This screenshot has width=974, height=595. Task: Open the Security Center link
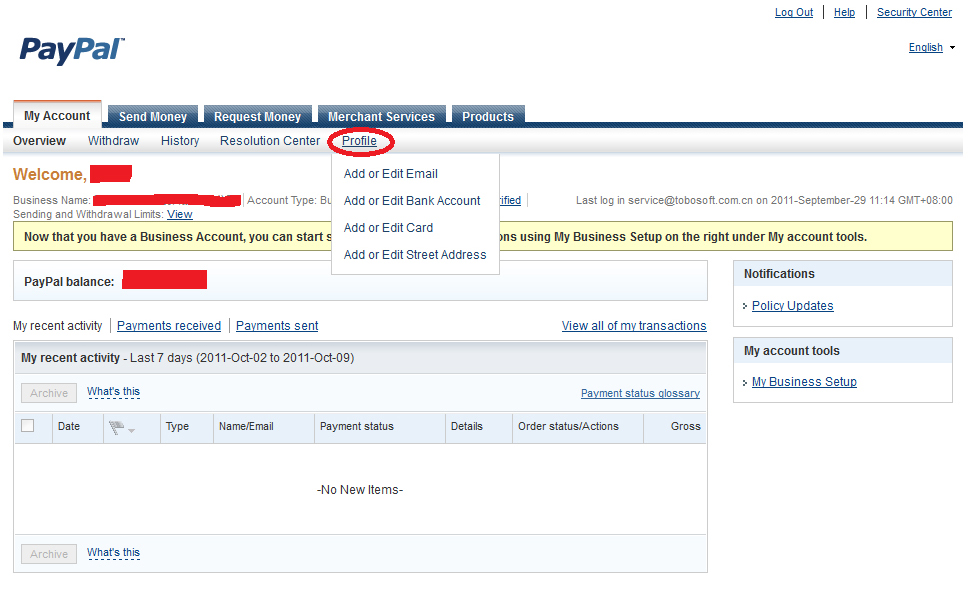[914, 12]
